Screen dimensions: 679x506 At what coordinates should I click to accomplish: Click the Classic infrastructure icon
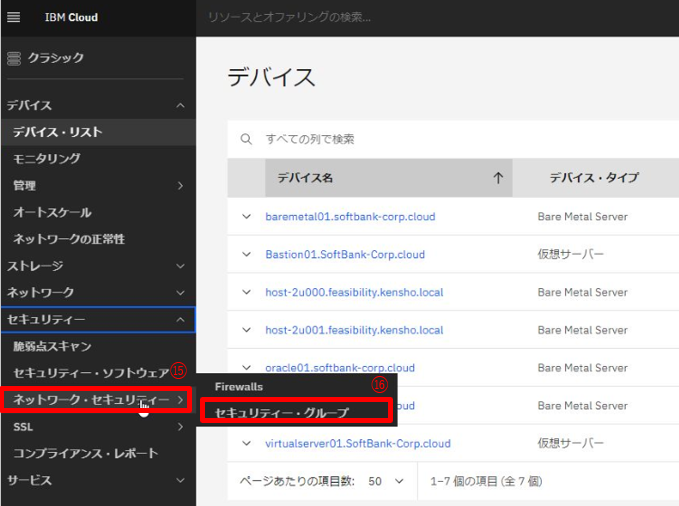coord(14,59)
